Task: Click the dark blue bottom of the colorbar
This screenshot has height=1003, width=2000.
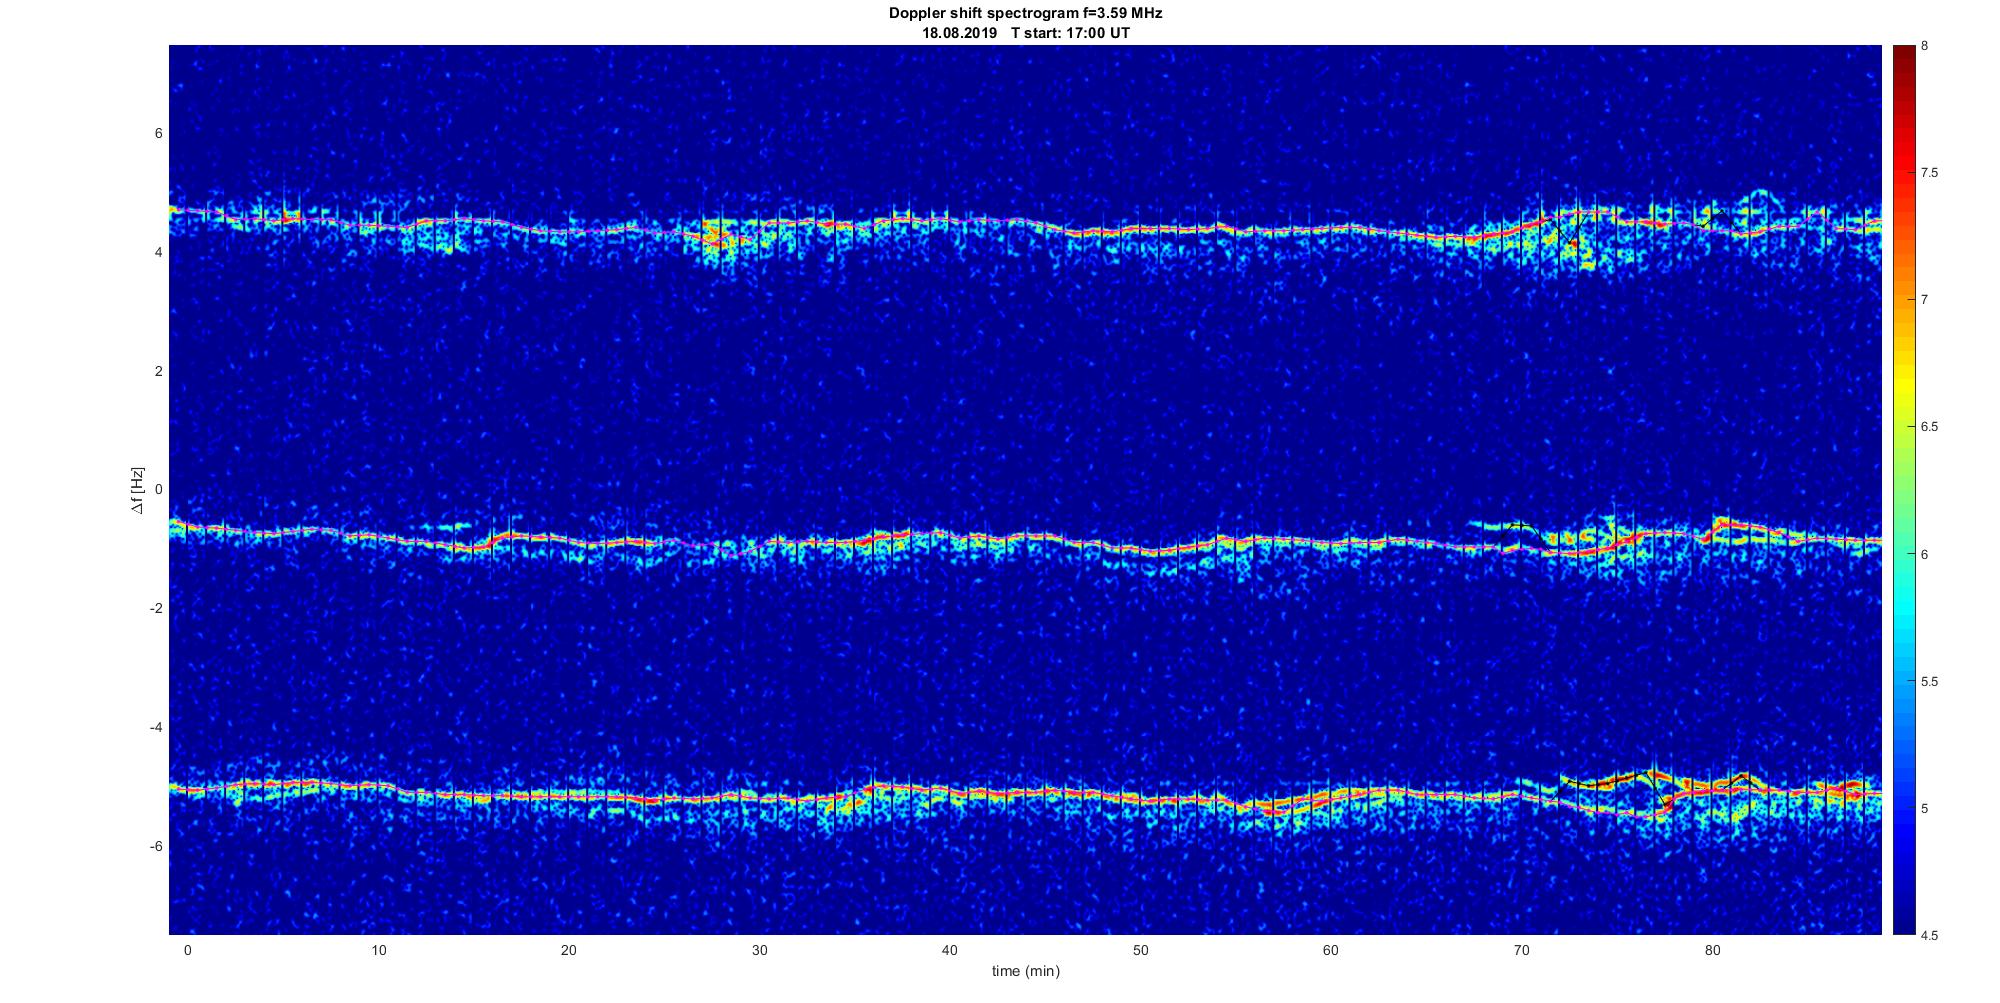Action: coord(1903,925)
